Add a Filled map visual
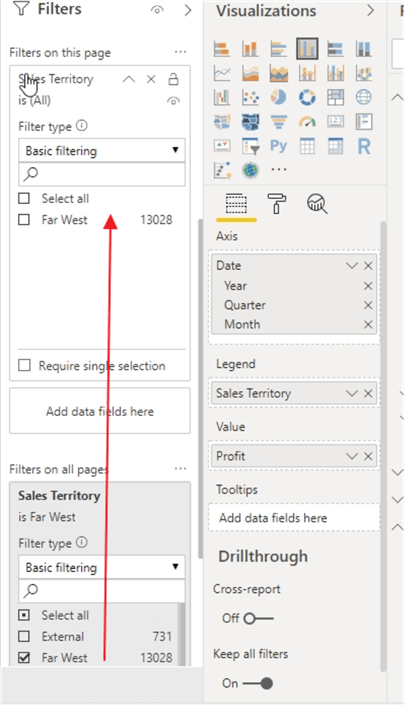Viewport: 404px width, 705px height. tap(222, 121)
